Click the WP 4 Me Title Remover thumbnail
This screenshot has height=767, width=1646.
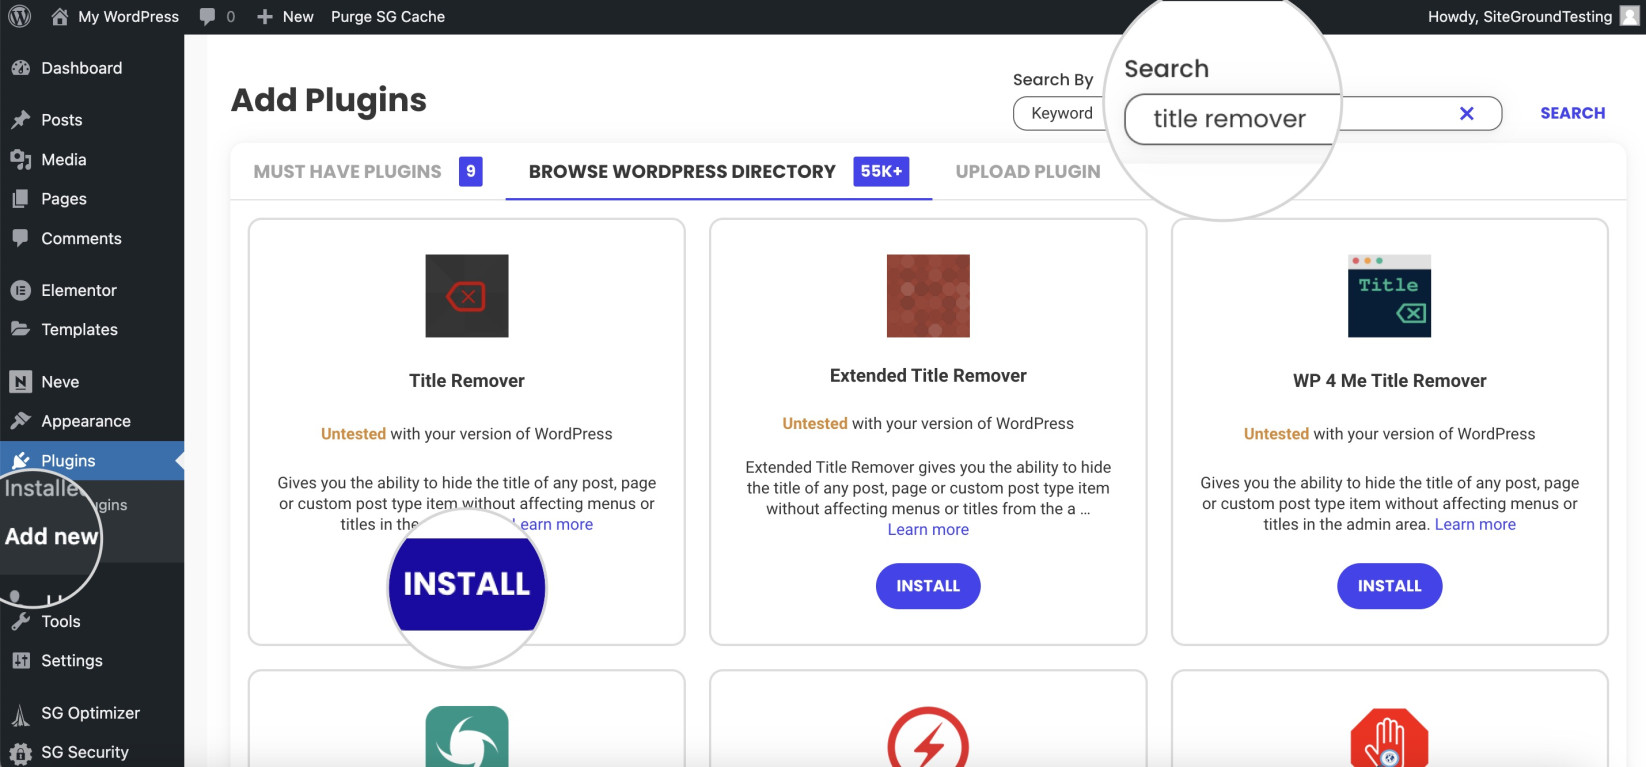[x=1389, y=296]
